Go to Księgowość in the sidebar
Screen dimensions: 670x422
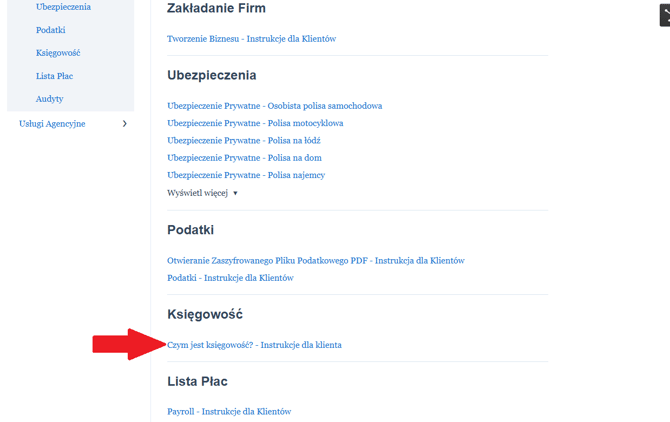[57, 53]
